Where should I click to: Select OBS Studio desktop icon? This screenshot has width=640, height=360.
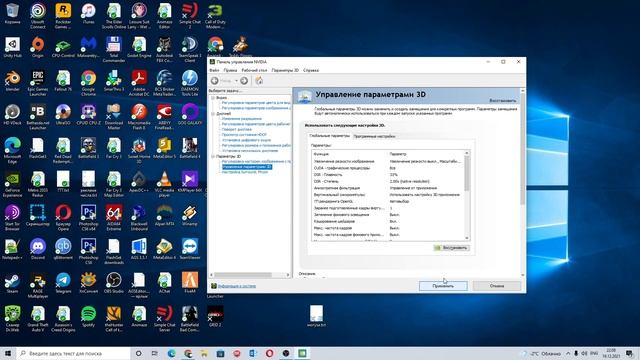(x=113, y=283)
